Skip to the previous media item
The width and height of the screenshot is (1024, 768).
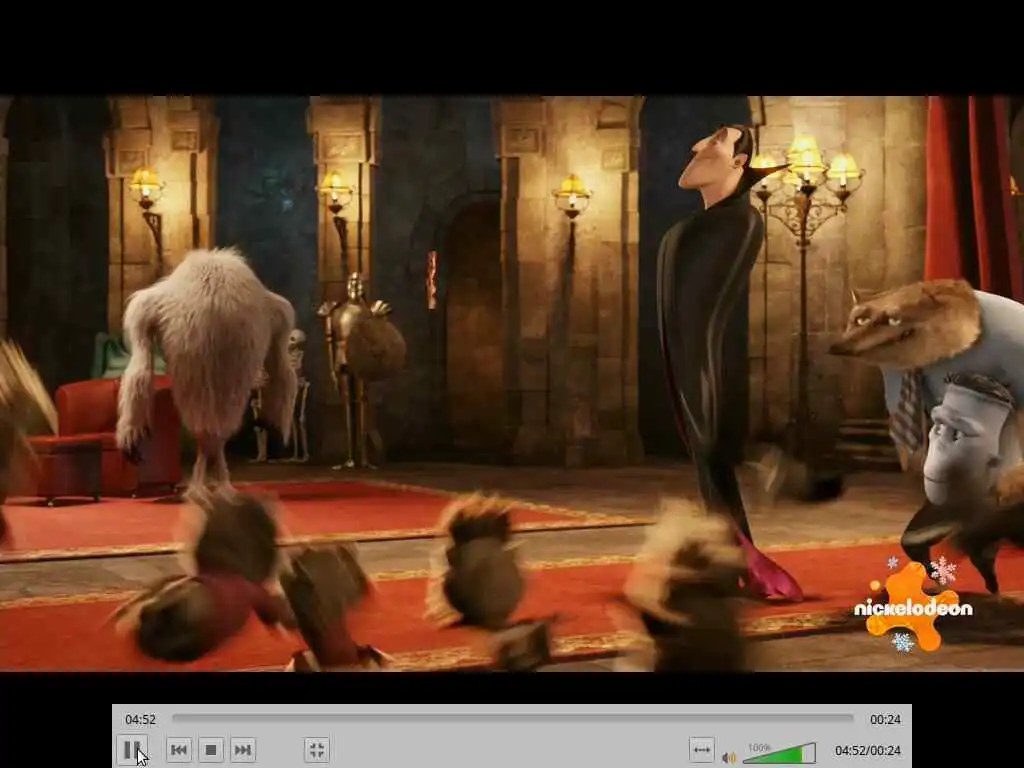pyautogui.click(x=179, y=750)
